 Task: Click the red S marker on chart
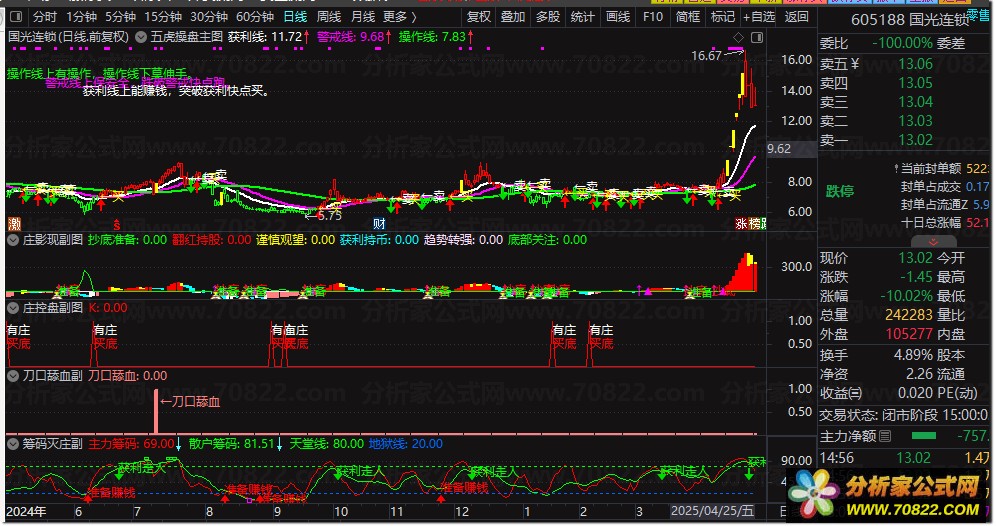(116, 224)
